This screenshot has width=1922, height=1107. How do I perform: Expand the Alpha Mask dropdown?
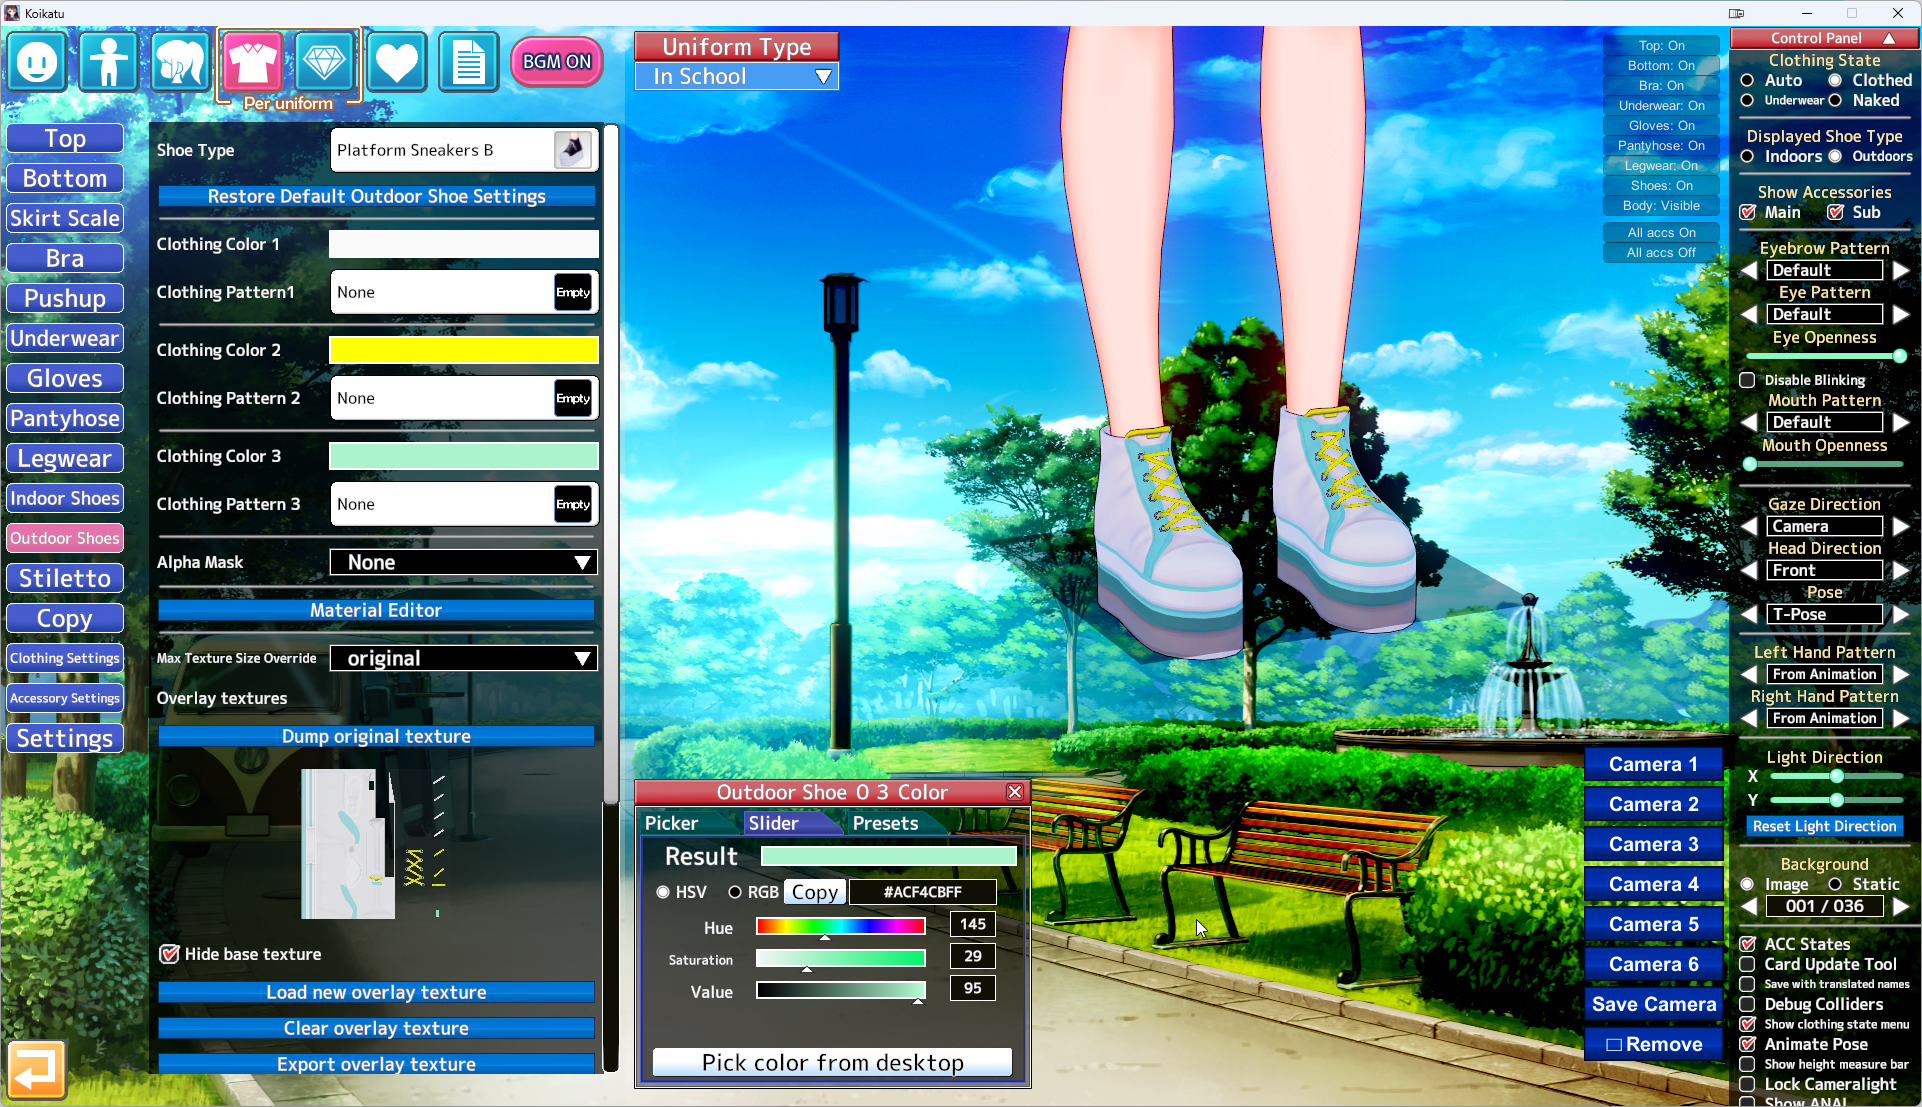point(464,563)
